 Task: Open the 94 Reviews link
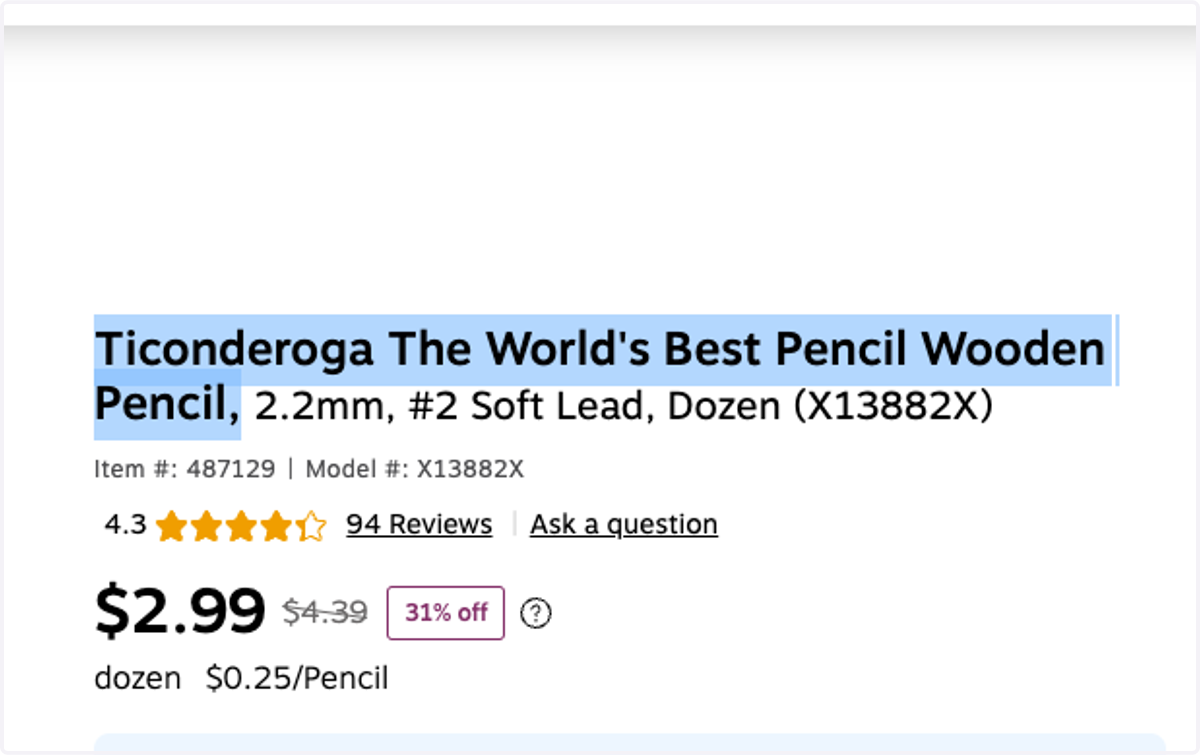[x=419, y=524]
